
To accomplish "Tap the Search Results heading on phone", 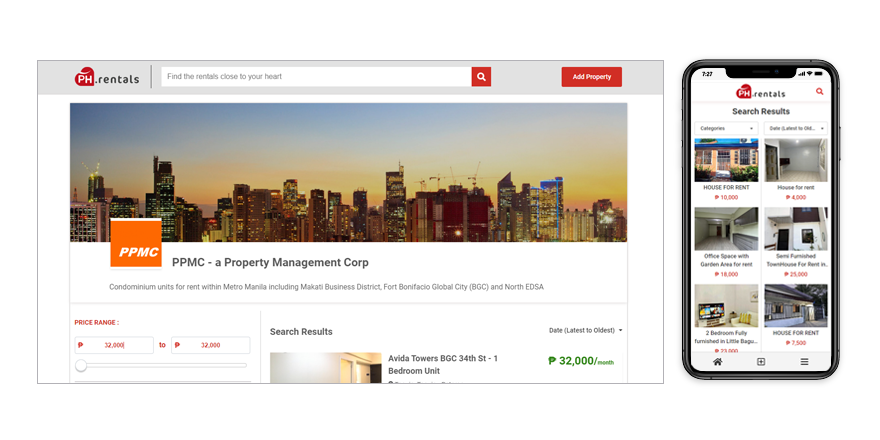I will point(760,111).
